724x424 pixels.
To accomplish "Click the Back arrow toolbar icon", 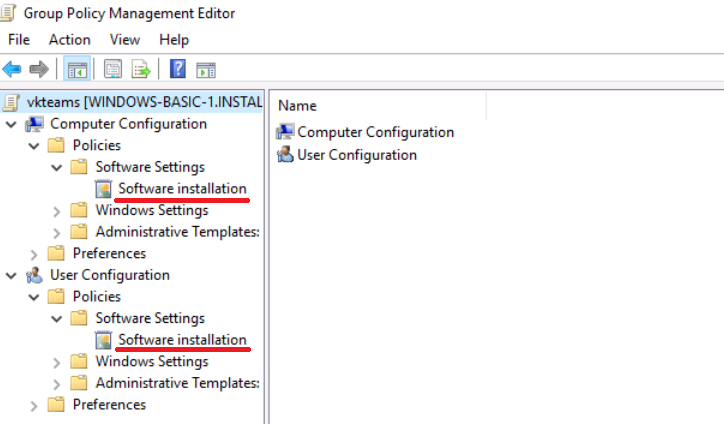I will click(x=12, y=69).
